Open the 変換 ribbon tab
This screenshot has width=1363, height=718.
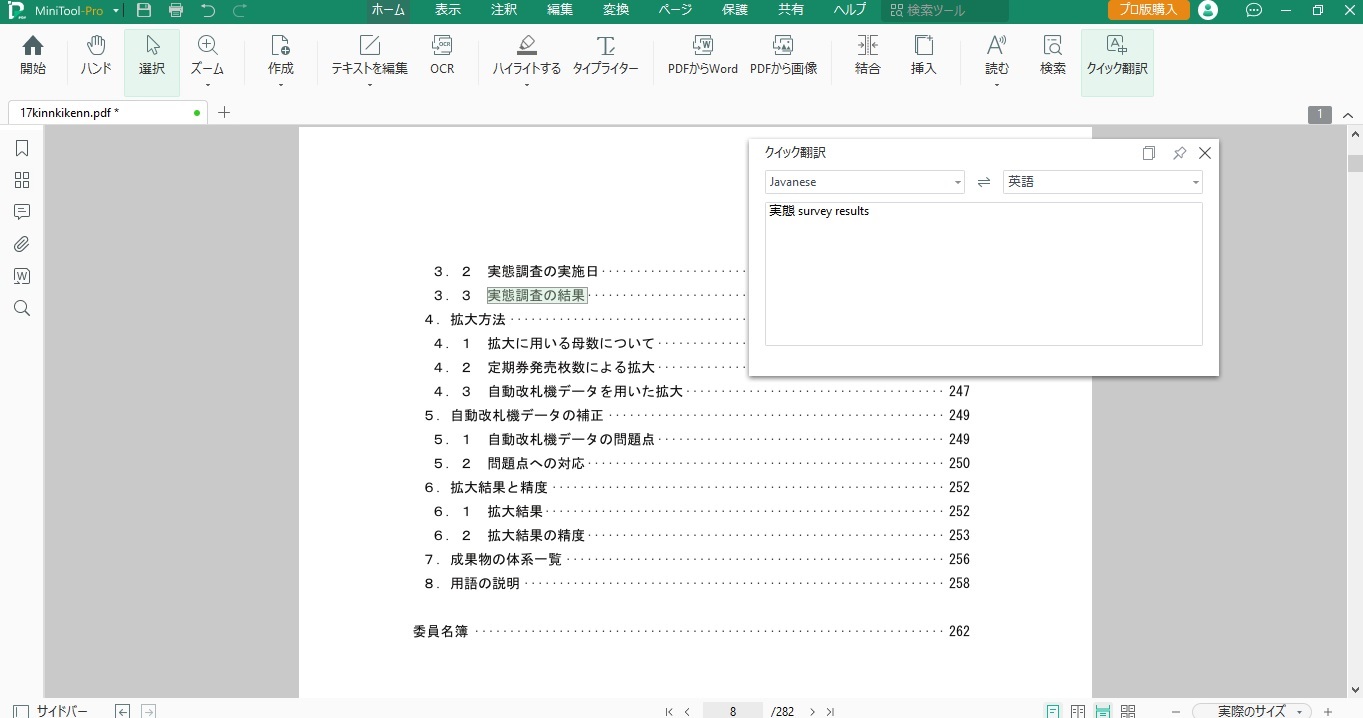coord(616,10)
